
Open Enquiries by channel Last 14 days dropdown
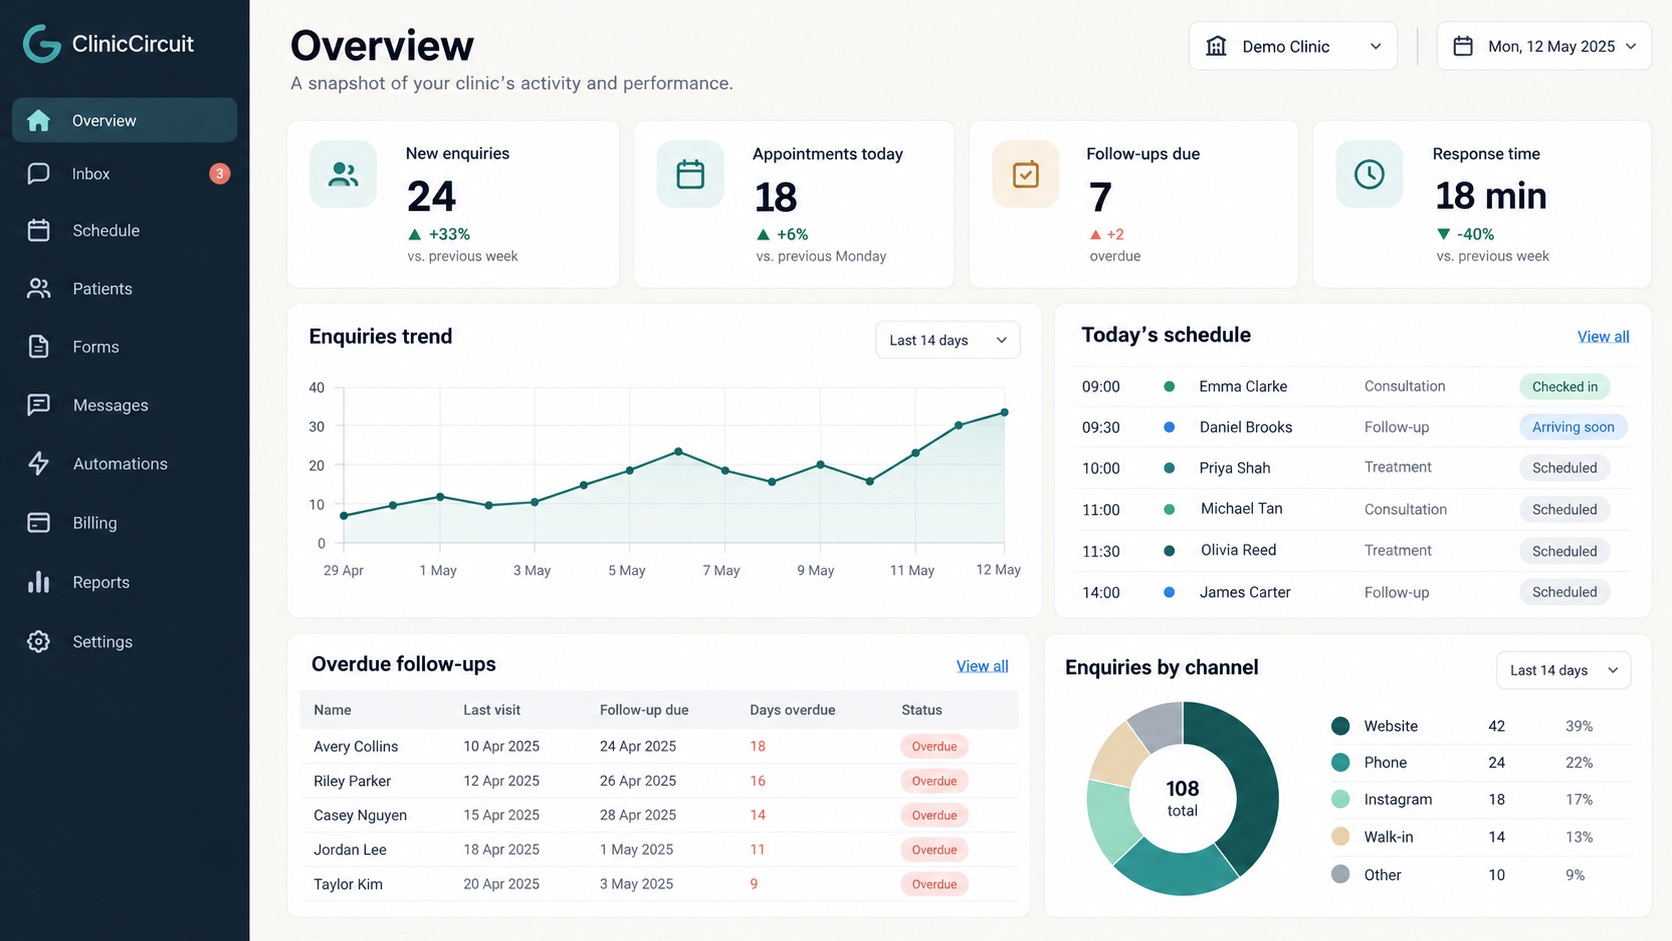(1563, 670)
